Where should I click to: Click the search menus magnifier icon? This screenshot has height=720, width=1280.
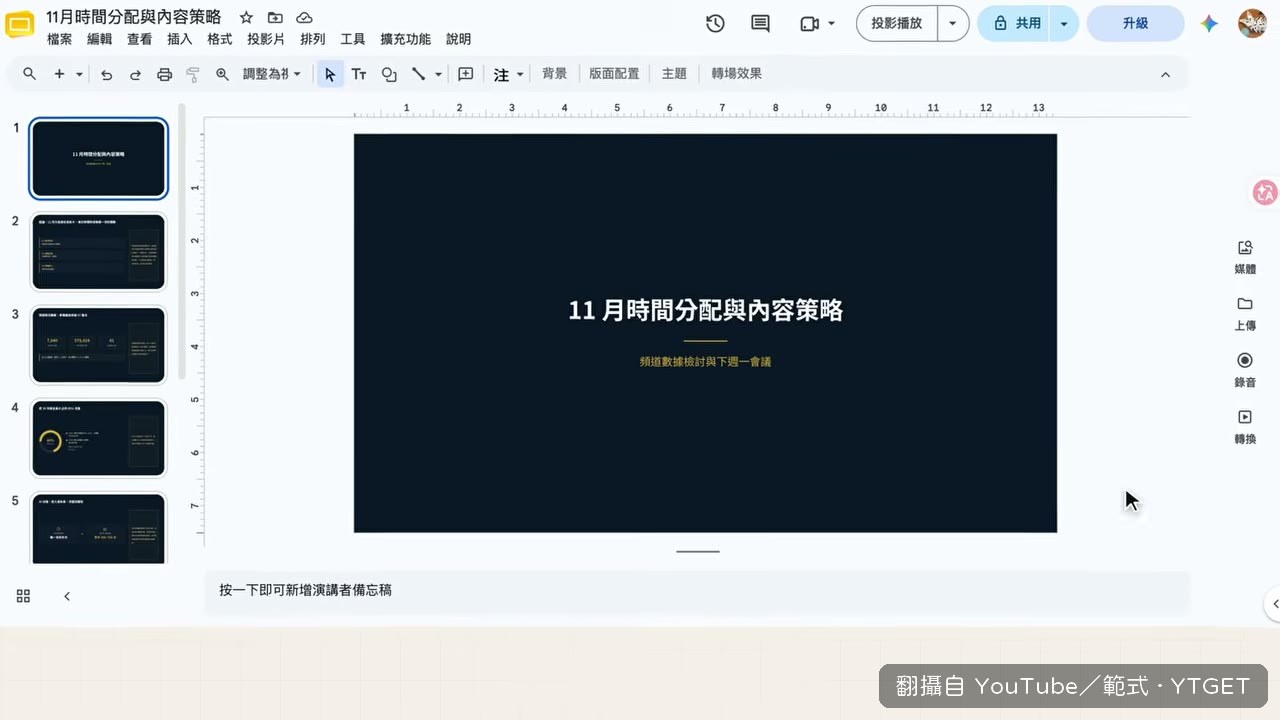[30, 74]
